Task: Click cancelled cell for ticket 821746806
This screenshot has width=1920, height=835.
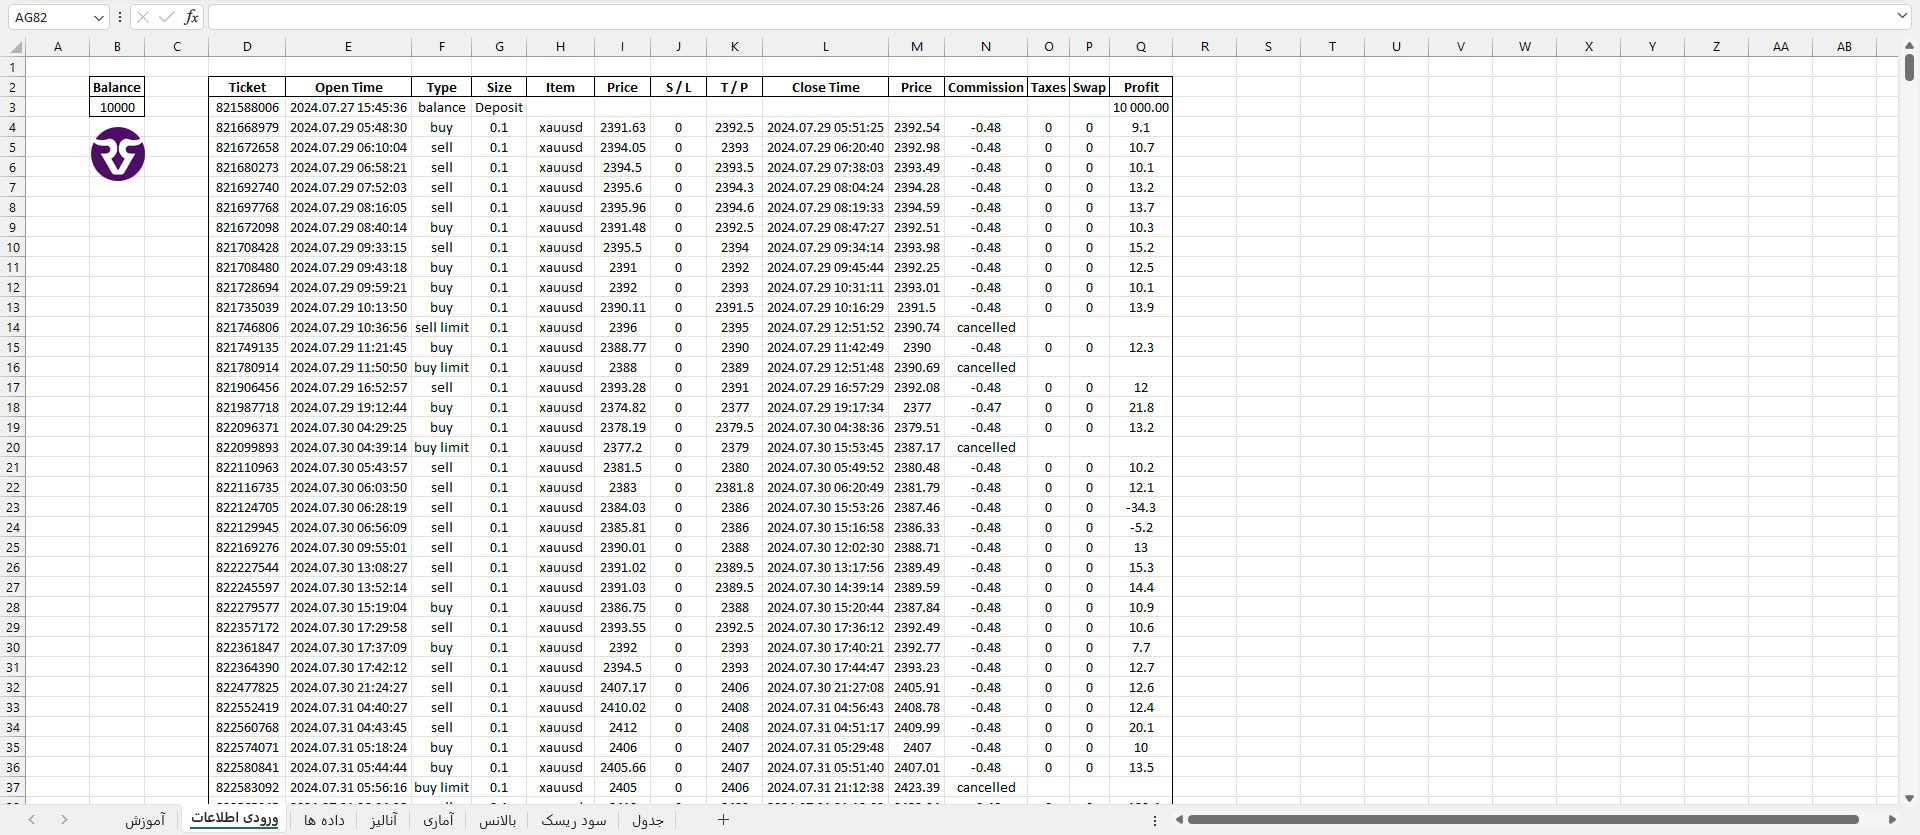Action: (986, 327)
